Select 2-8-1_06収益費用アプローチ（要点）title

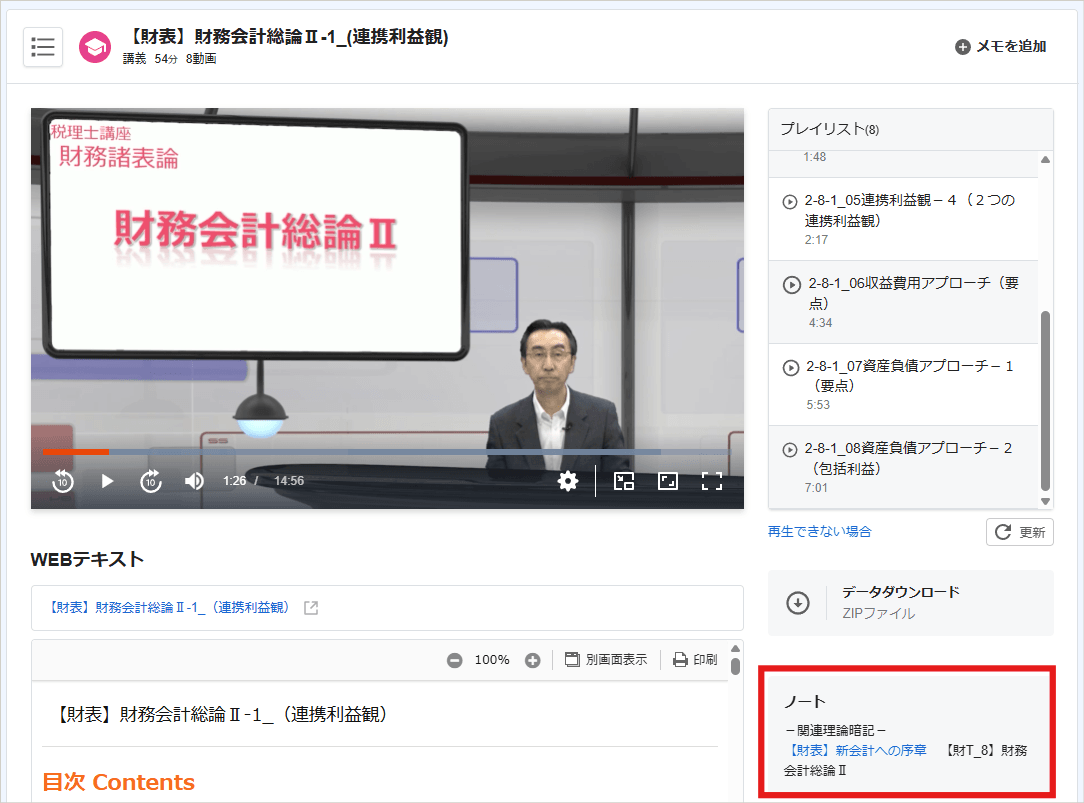click(914, 293)
